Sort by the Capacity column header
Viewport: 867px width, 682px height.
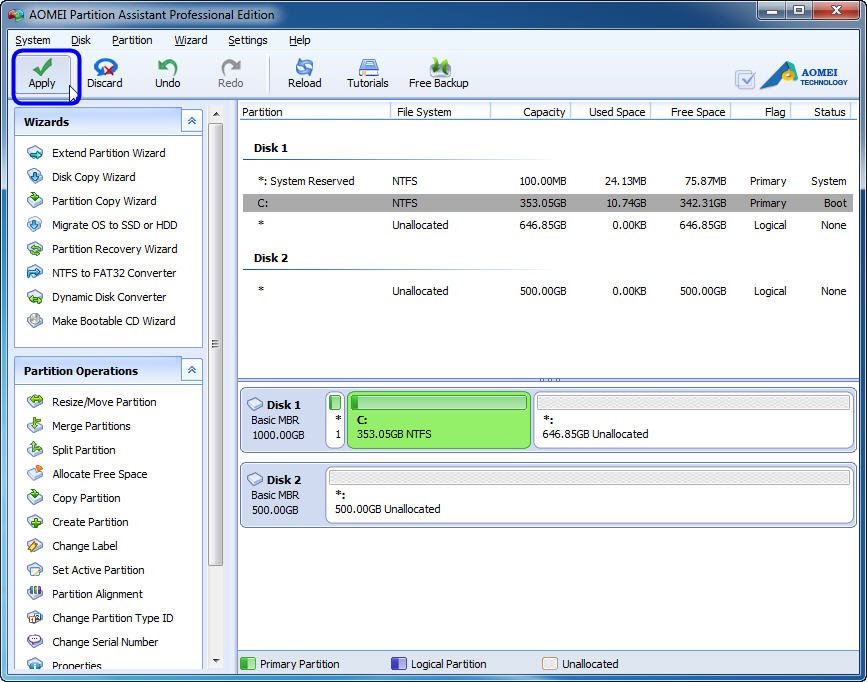[543, 112]
